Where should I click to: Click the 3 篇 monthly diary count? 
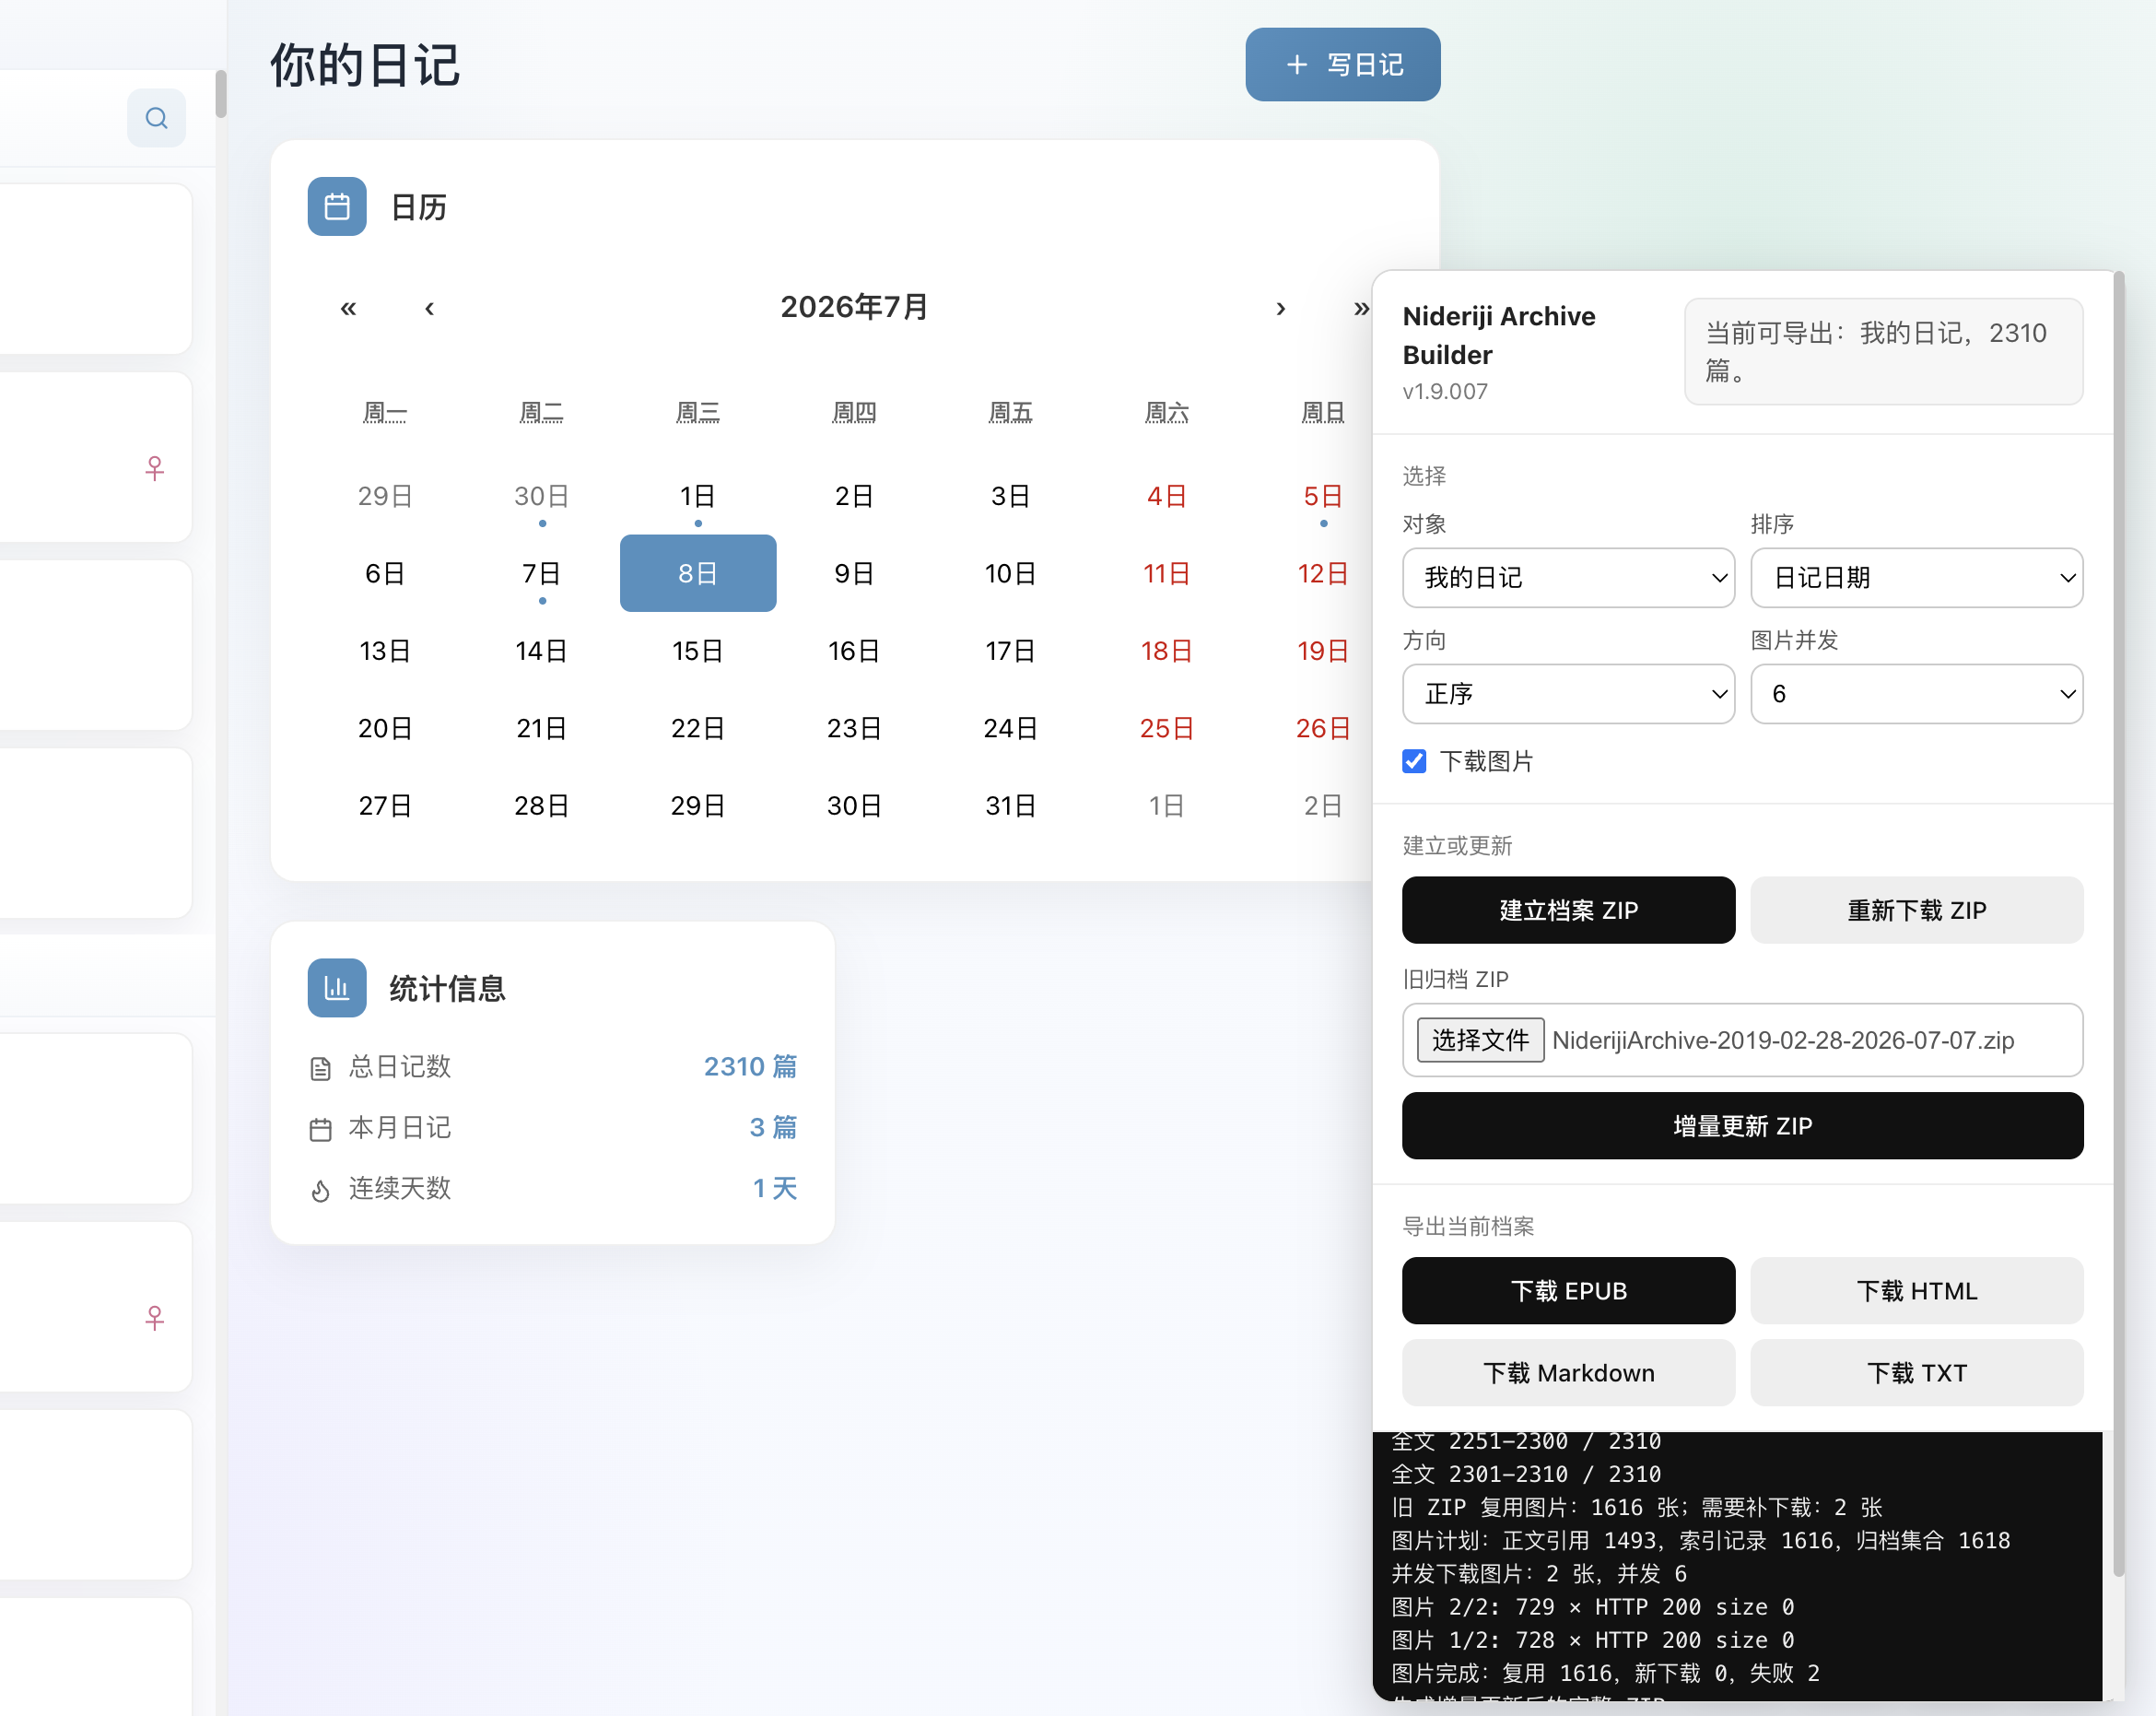tap(773, 1128)
